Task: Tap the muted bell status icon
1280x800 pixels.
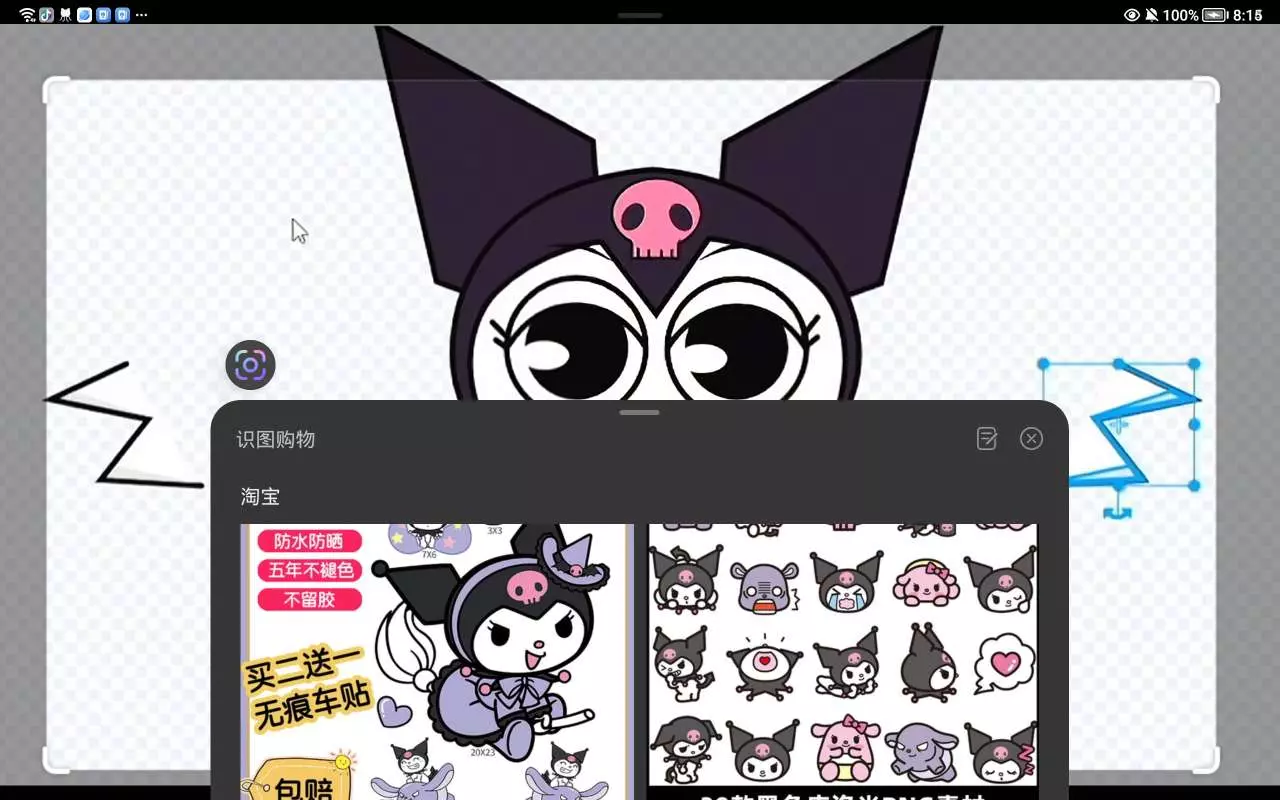Action: (x=1152, y=15)
